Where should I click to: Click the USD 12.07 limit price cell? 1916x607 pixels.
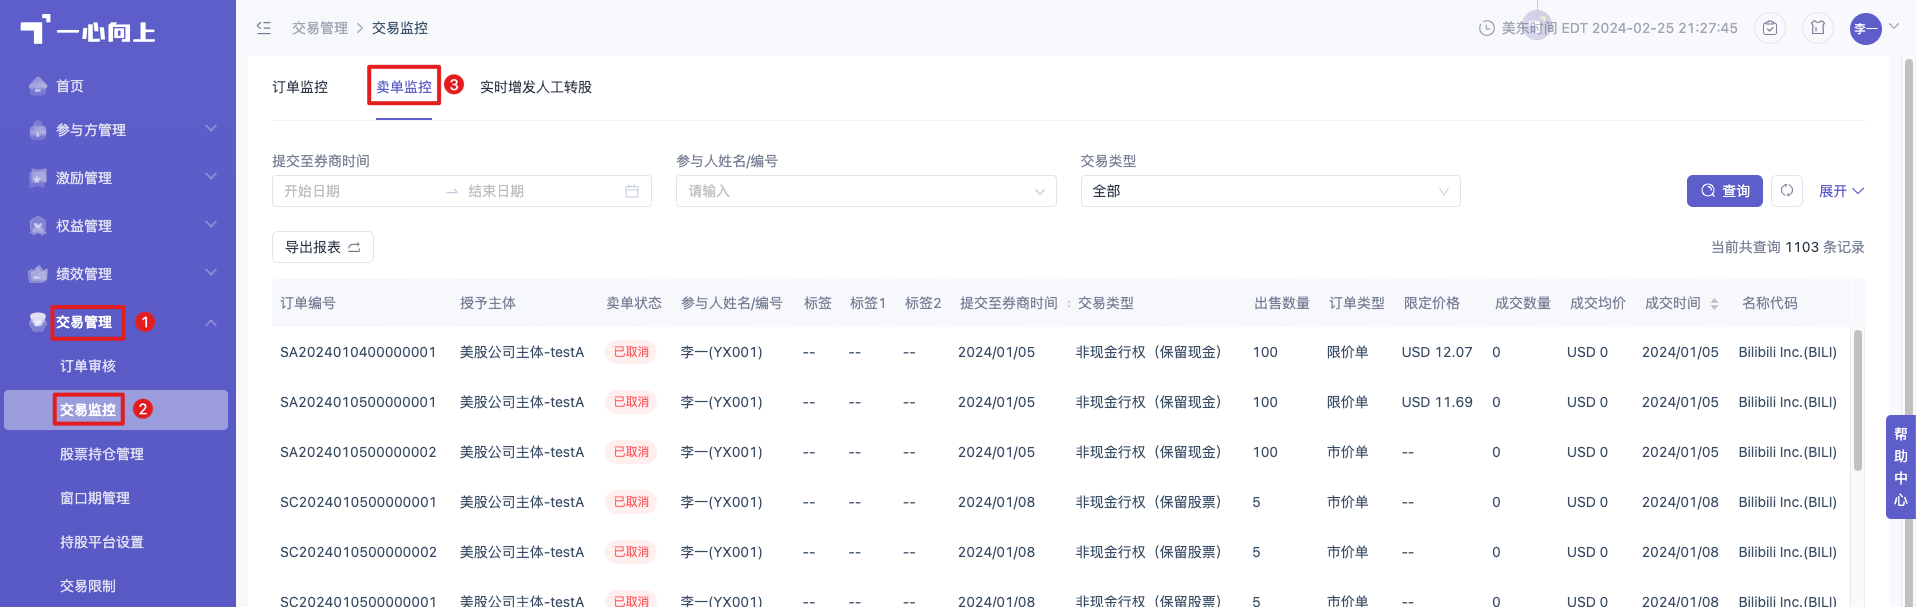coord(1437,352)
